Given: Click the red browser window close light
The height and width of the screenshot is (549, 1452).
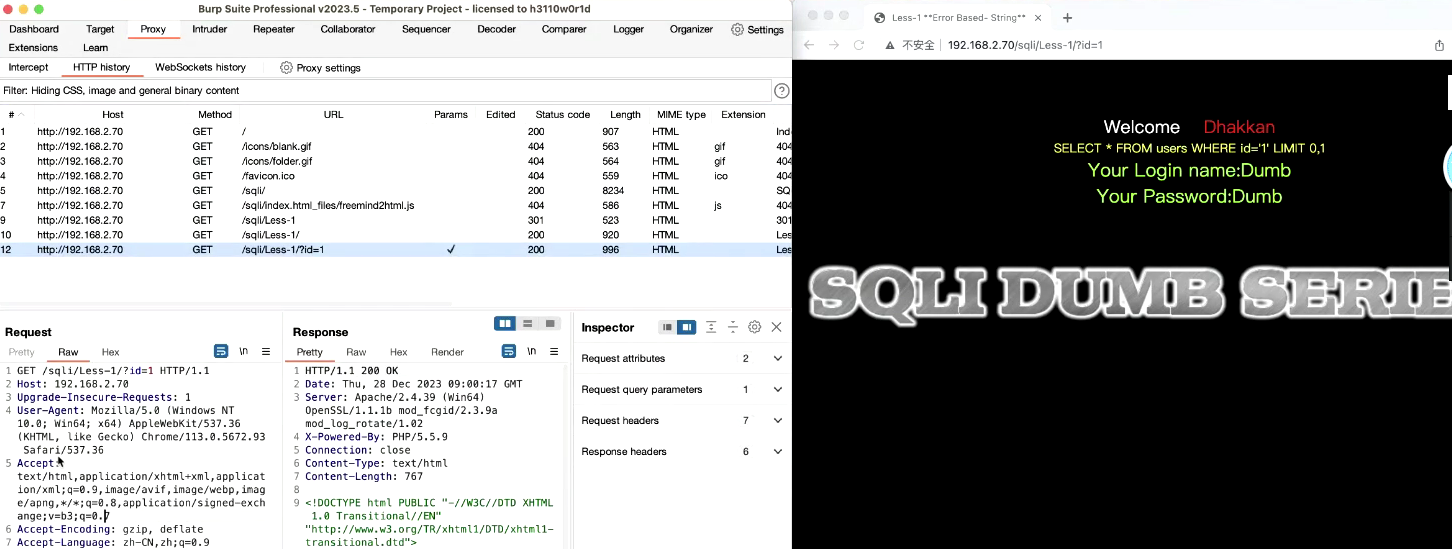Looking at the screenshot, I should pyautogui.click(x=812, y=16).
